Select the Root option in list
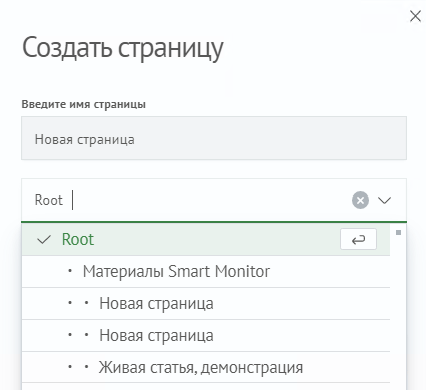This screenshot has width=426, height=390. click(206, 239)
